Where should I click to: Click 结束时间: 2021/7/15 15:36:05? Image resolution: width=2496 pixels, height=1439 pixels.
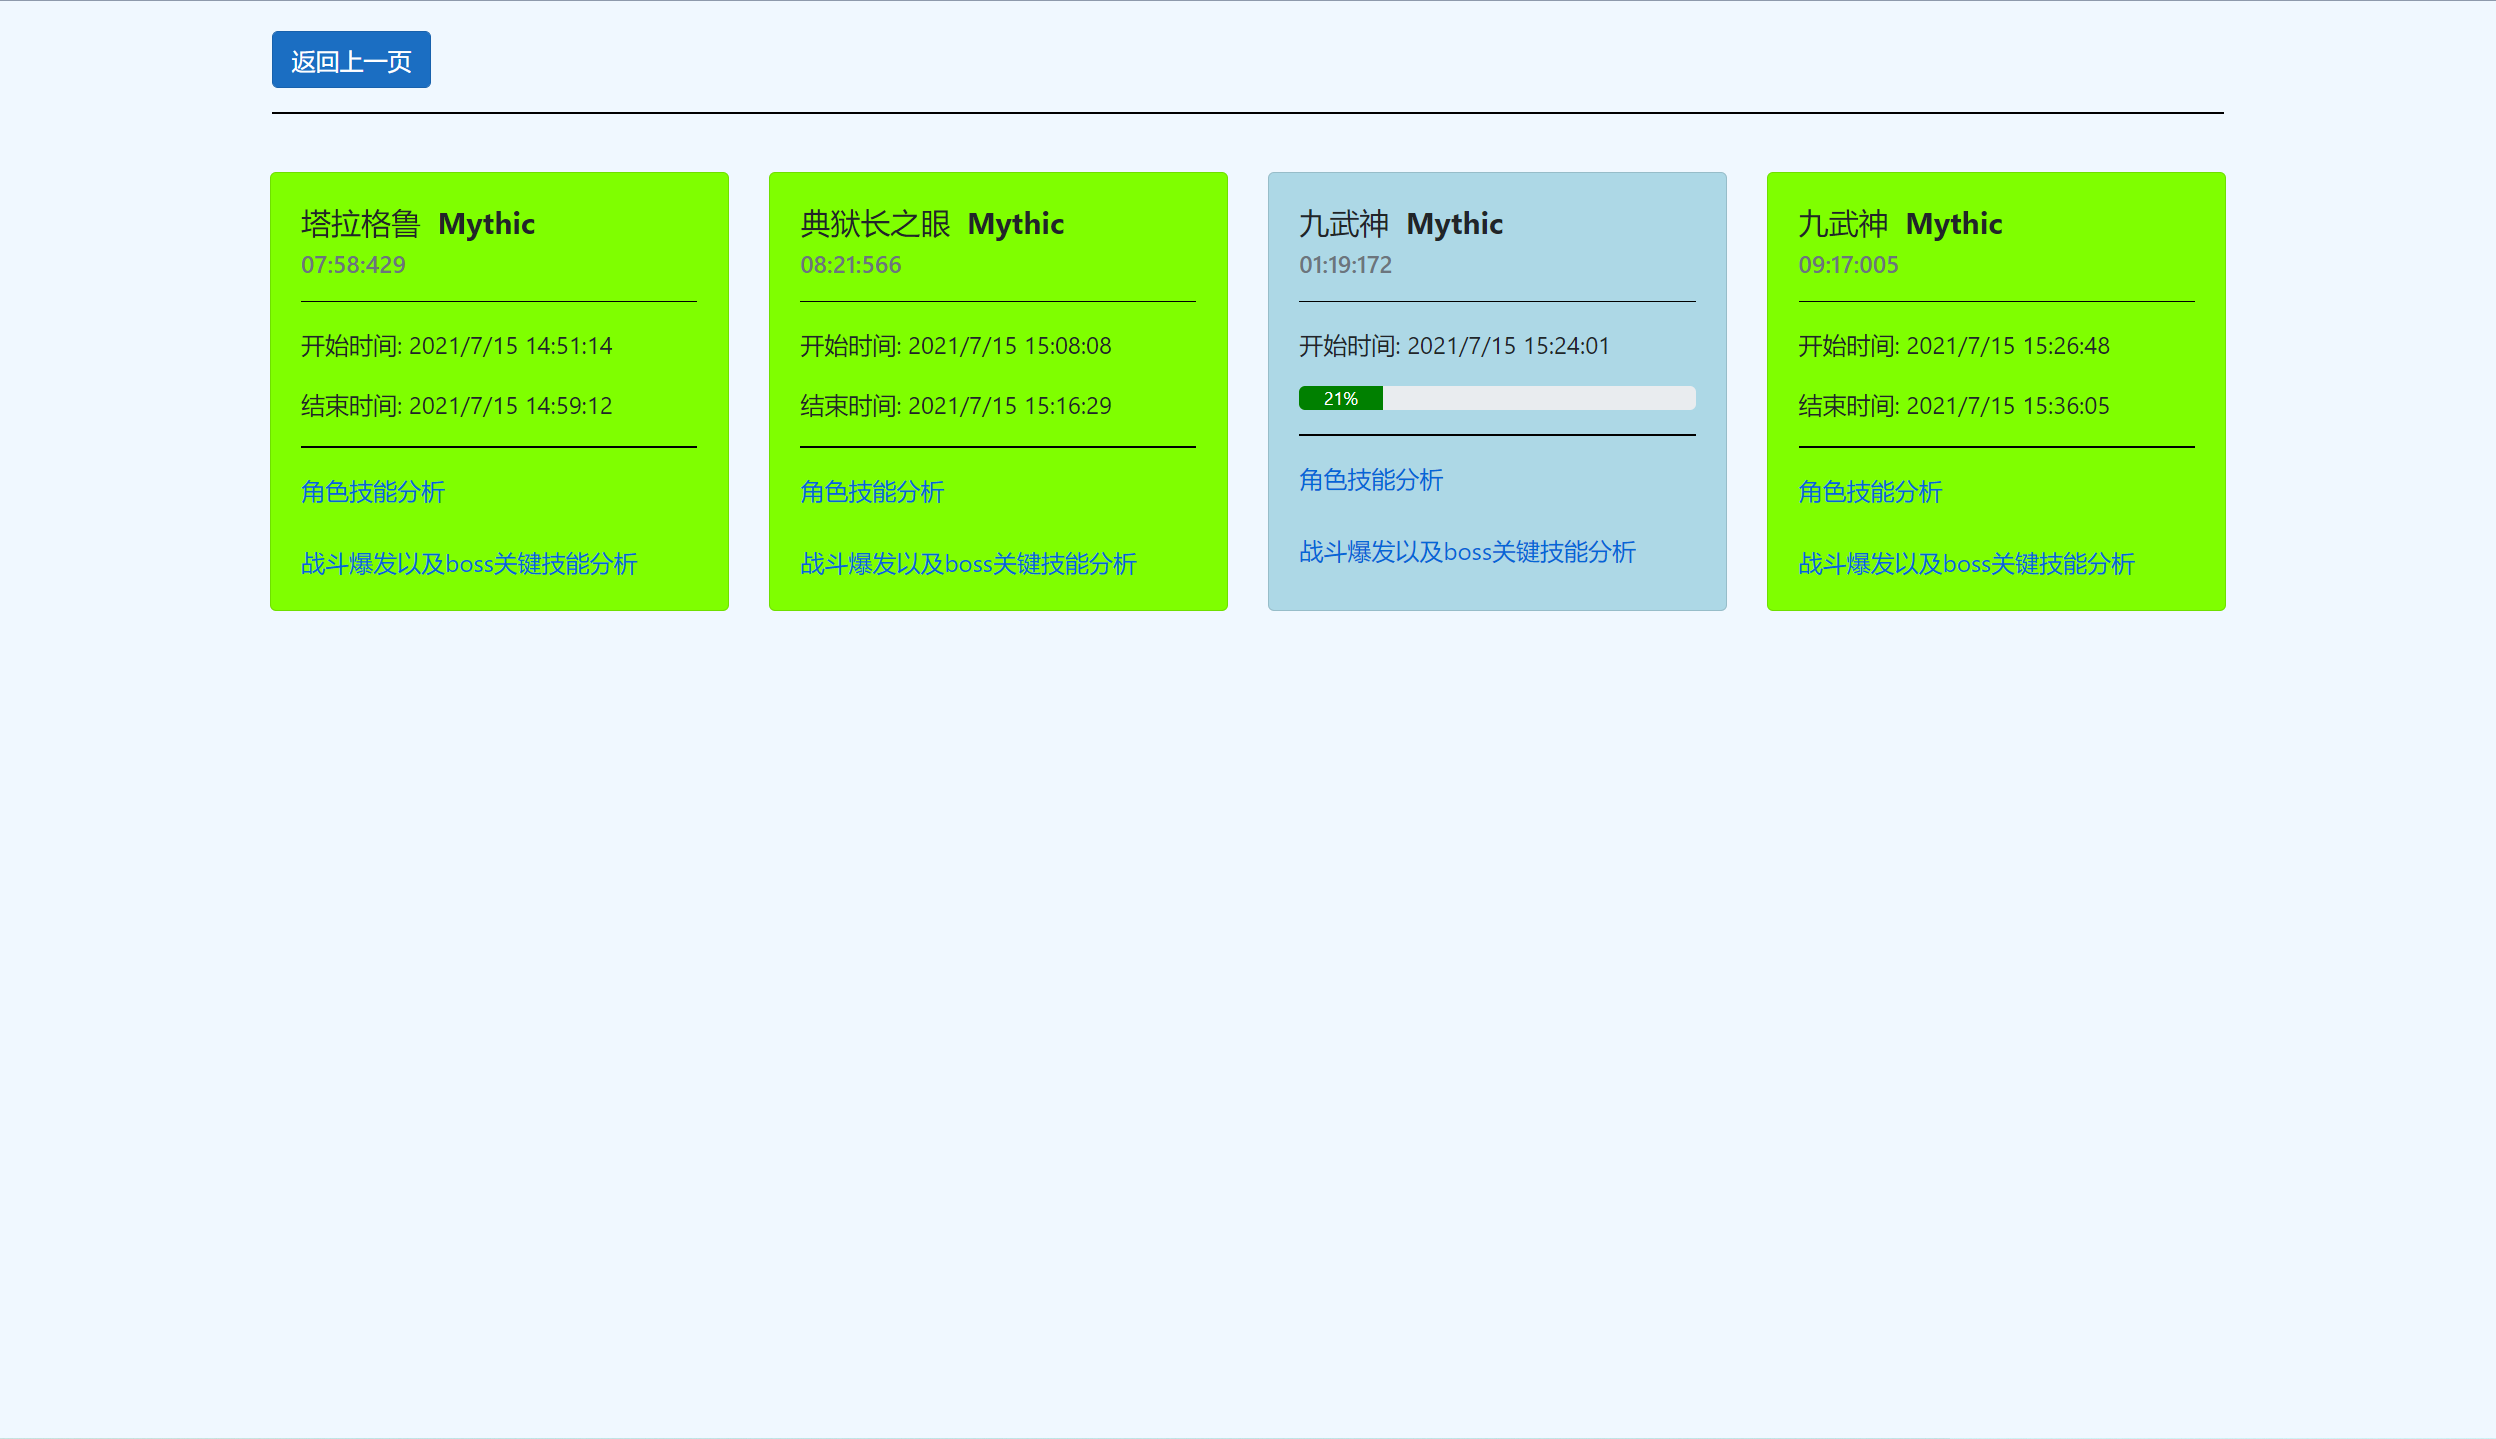(1954, 406)
